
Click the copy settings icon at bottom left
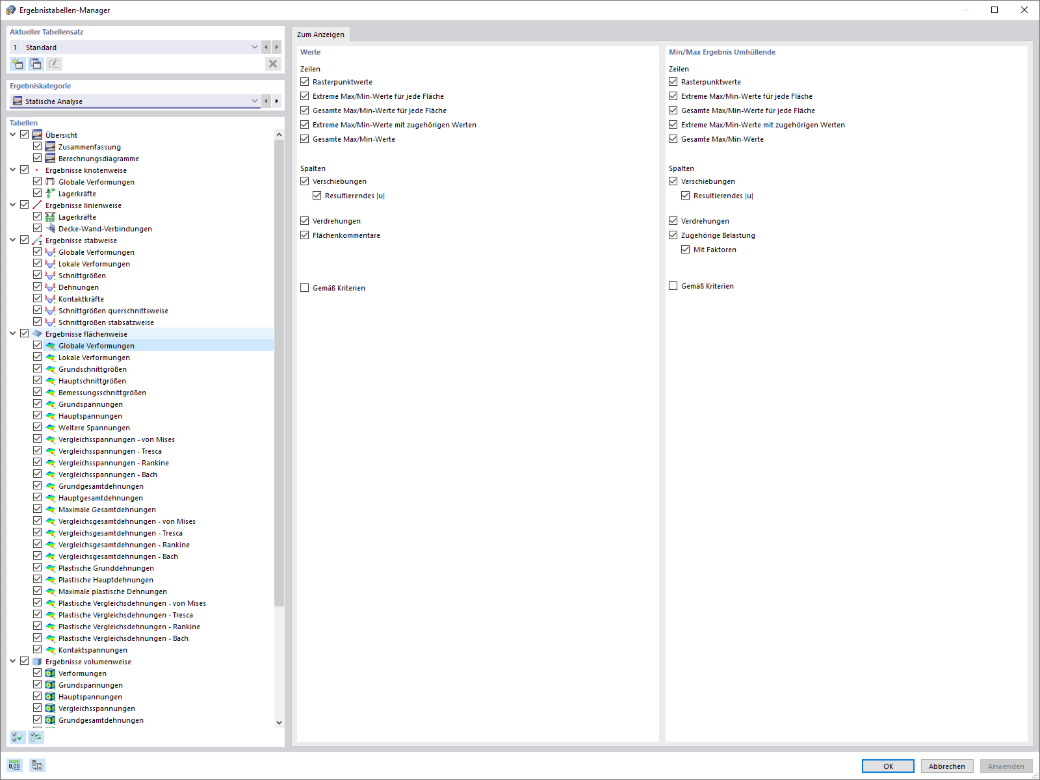click(x=37, y=765)
